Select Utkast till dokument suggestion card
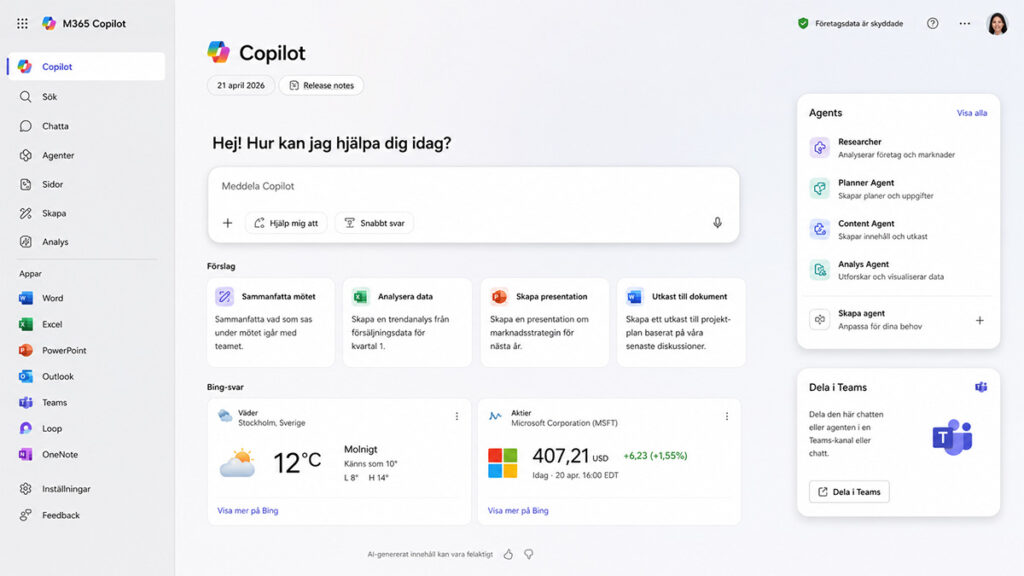The height and width of the screenshot is (576, 1024). point(681,322)
